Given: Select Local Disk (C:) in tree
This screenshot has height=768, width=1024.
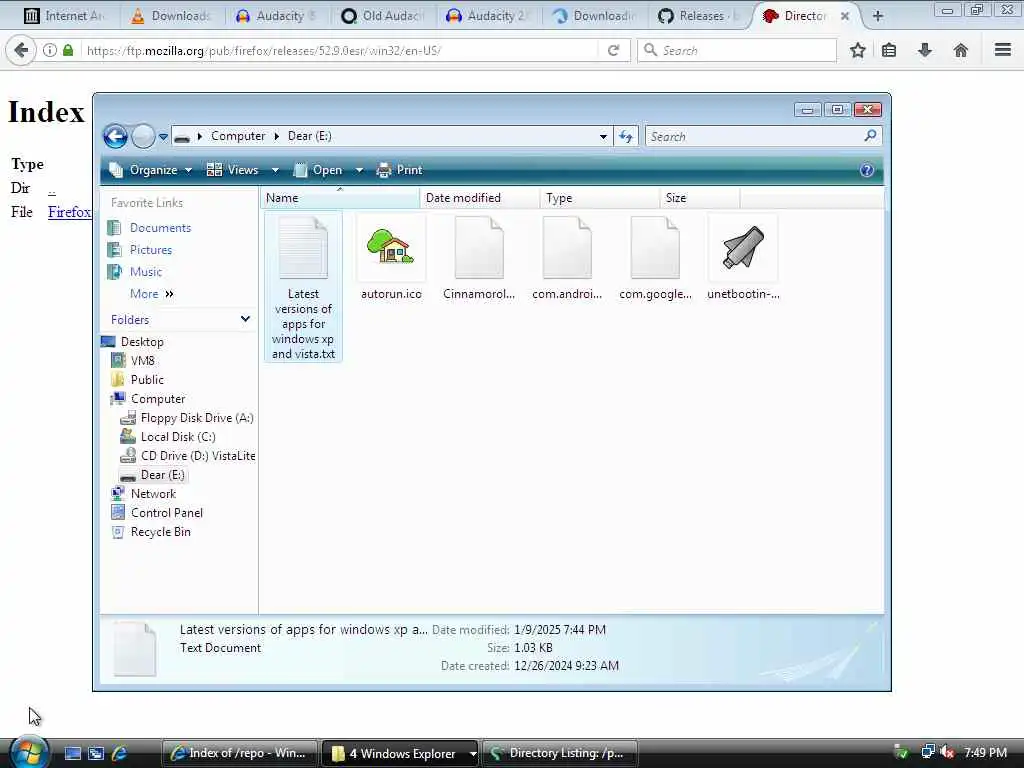Looking at the screenshot, I should coord(178,437).
